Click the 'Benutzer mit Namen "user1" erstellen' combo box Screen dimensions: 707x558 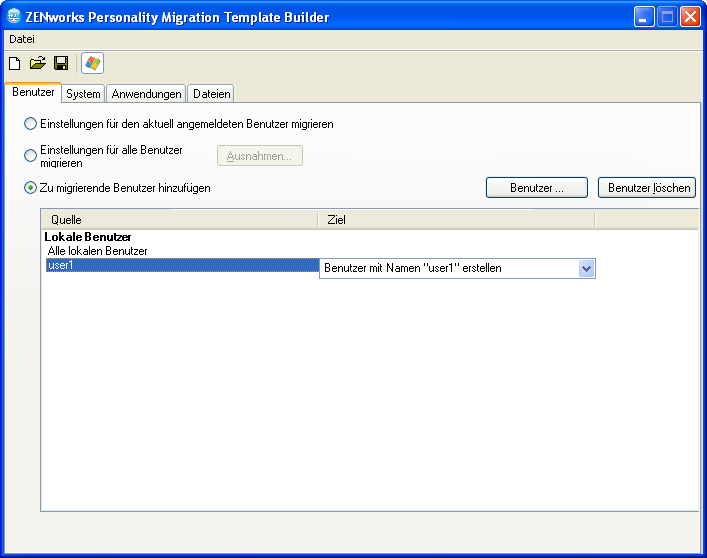click(457, 269)
